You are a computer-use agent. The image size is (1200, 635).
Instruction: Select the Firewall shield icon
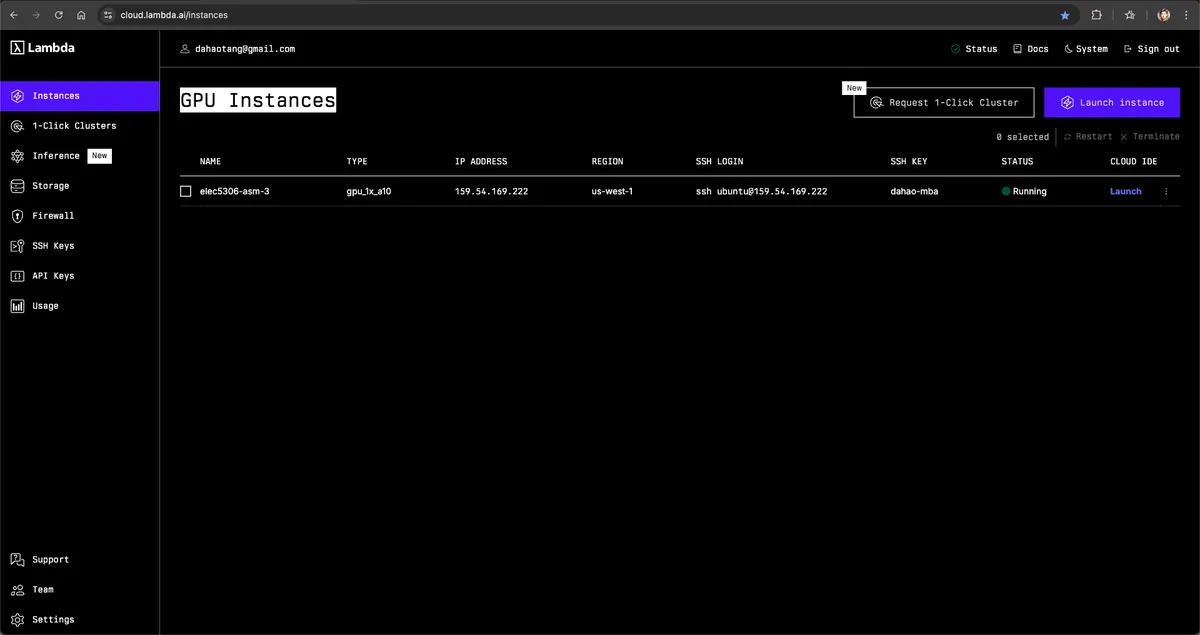[18, 216]
